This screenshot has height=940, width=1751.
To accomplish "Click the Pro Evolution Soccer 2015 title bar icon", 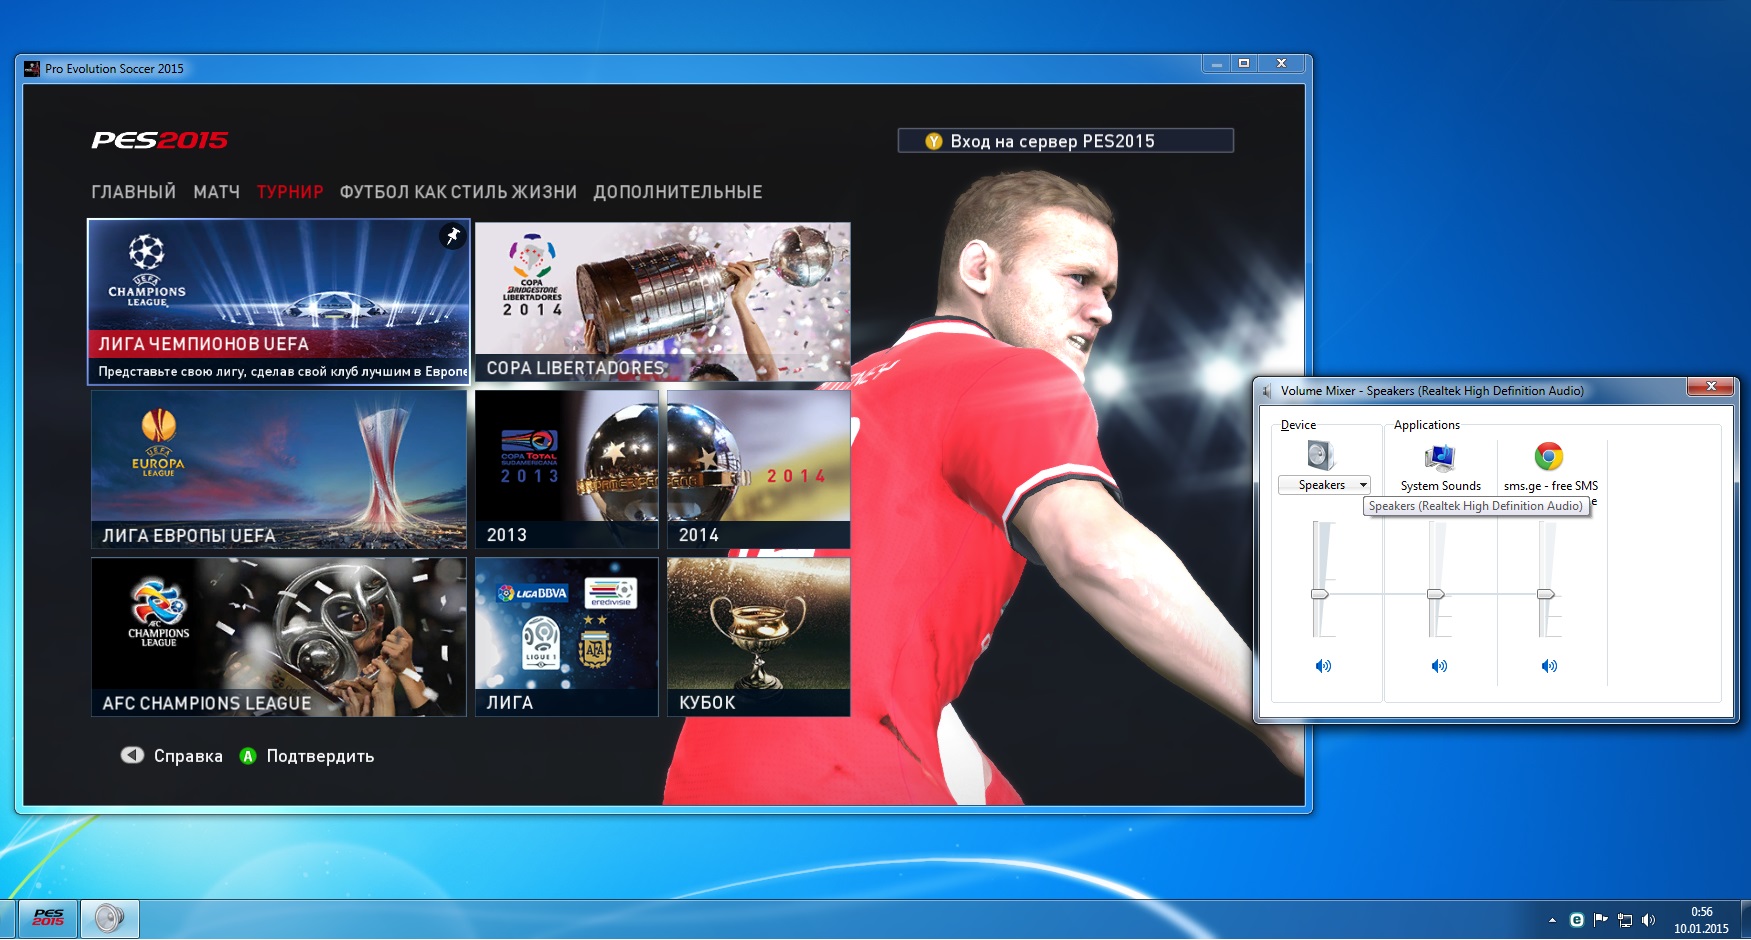I will click(32, 69).
